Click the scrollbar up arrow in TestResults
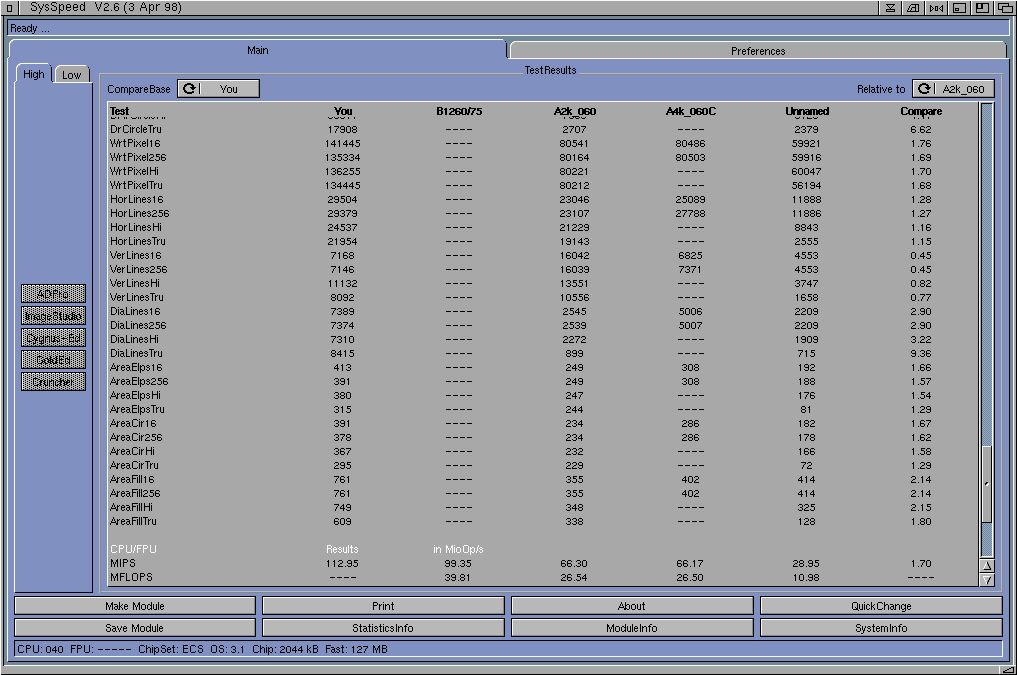This screenshot has height=675, width=1017. click(x=987, y=565)
